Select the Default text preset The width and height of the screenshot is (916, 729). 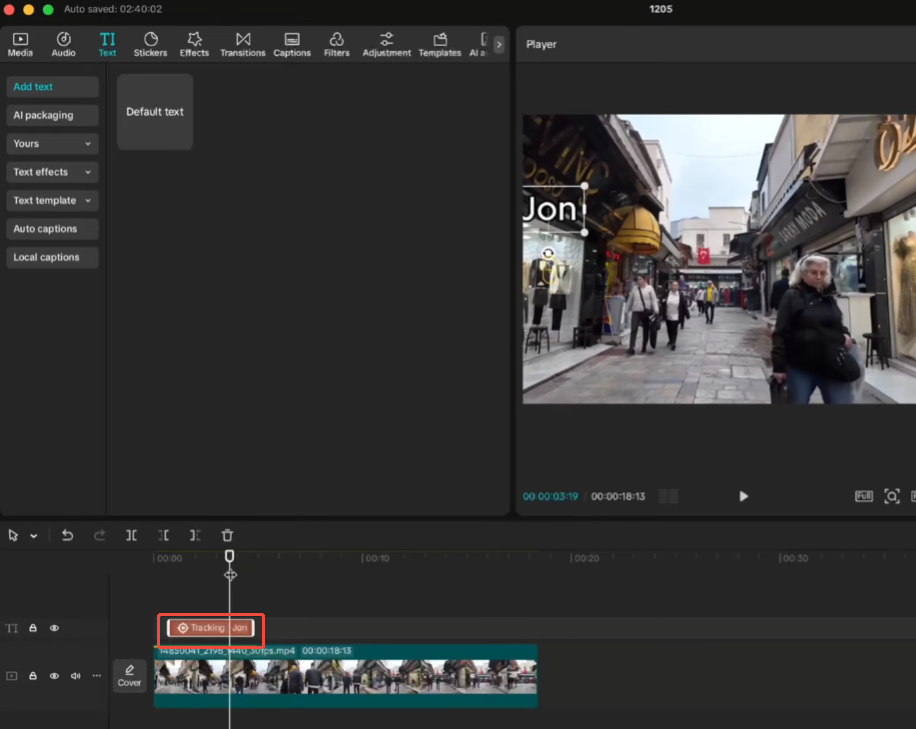coord(155,112)
